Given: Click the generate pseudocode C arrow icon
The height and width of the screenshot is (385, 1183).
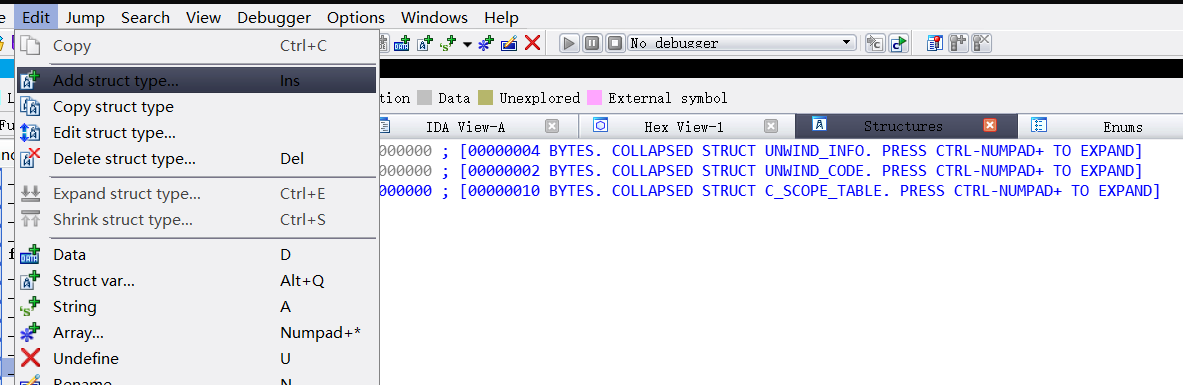Looking at the screenshot, I should pyautogui.click(x=875, y=43).
